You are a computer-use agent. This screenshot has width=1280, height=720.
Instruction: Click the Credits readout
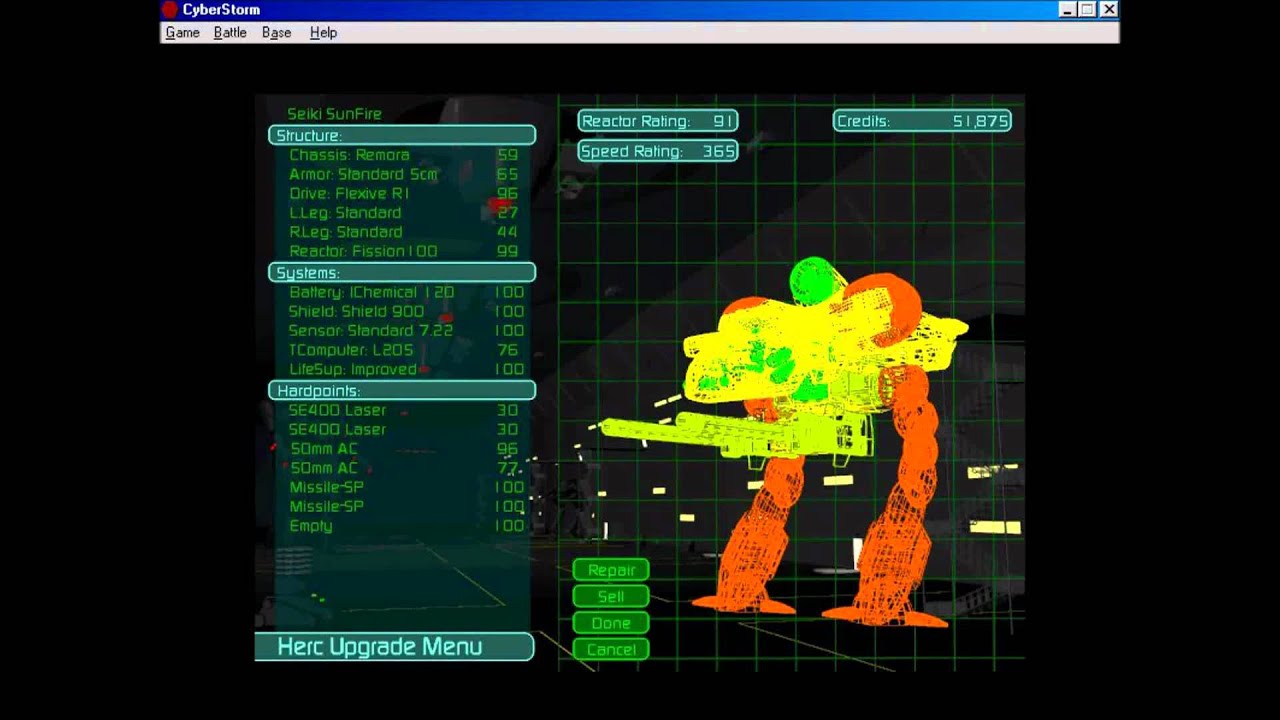922,121
